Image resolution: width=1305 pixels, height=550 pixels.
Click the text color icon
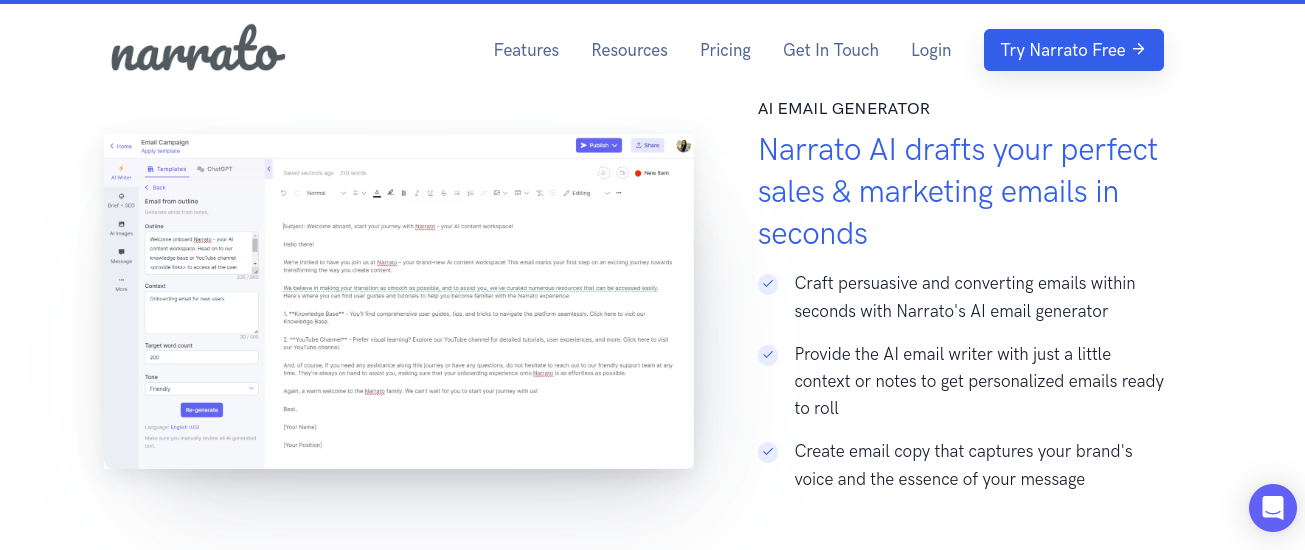pos(377,193)
